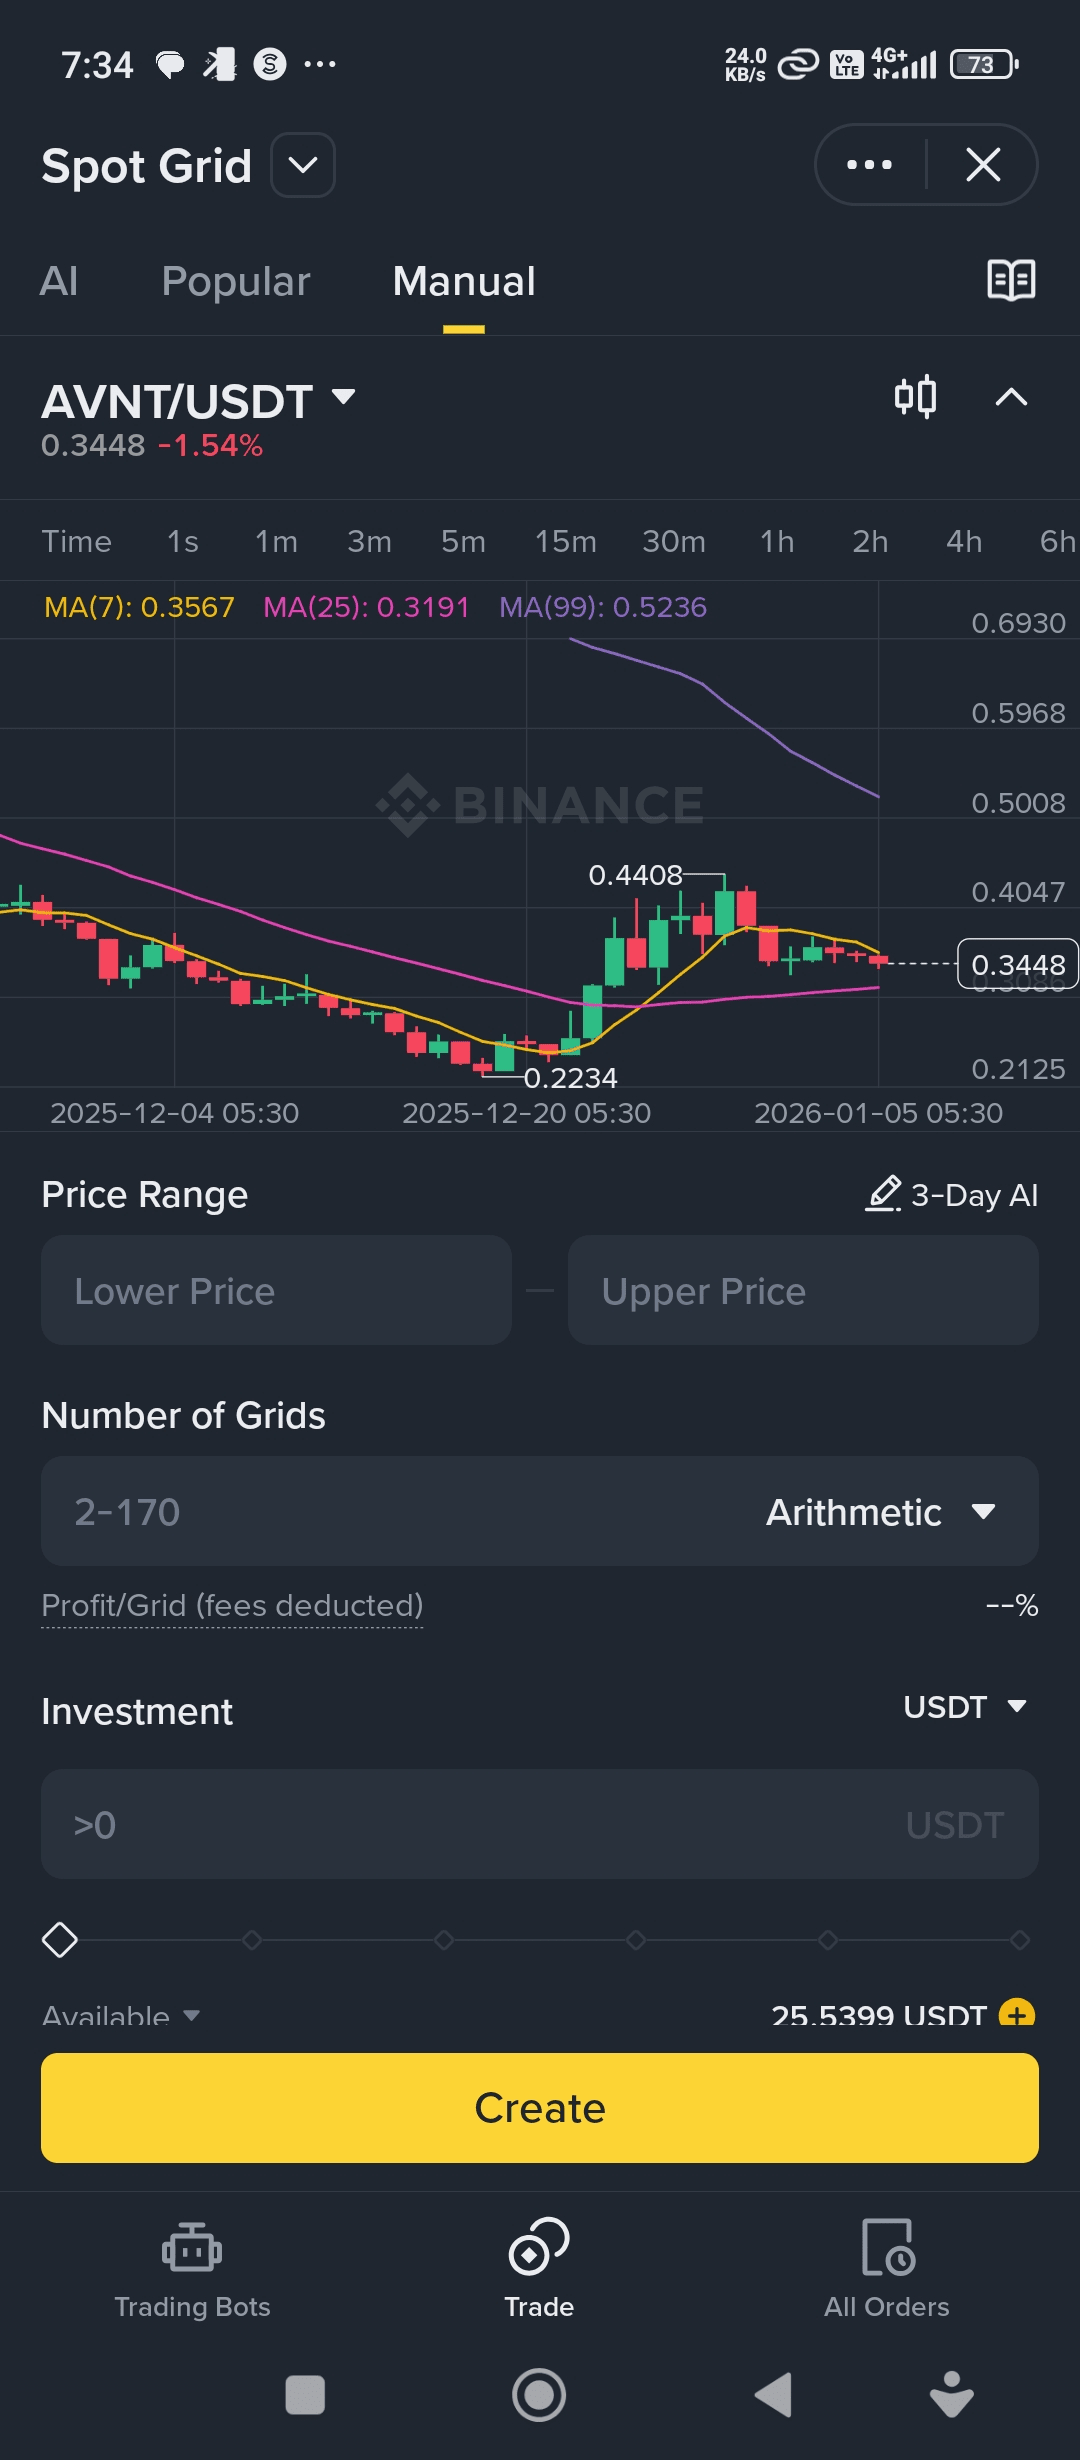
Task: Focus the Lower Price input field
Action: (x=276, y=1290)
